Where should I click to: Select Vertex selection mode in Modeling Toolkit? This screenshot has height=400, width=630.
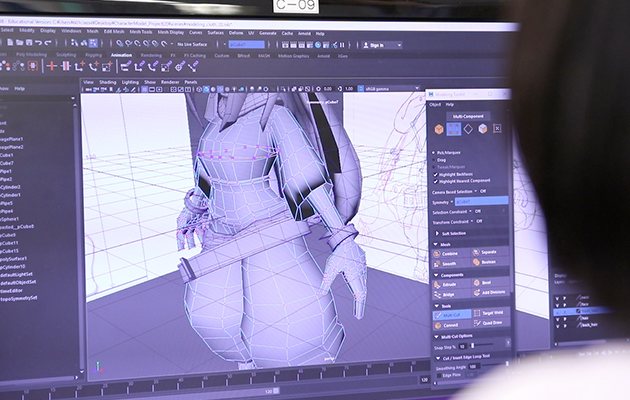(454, 129)
